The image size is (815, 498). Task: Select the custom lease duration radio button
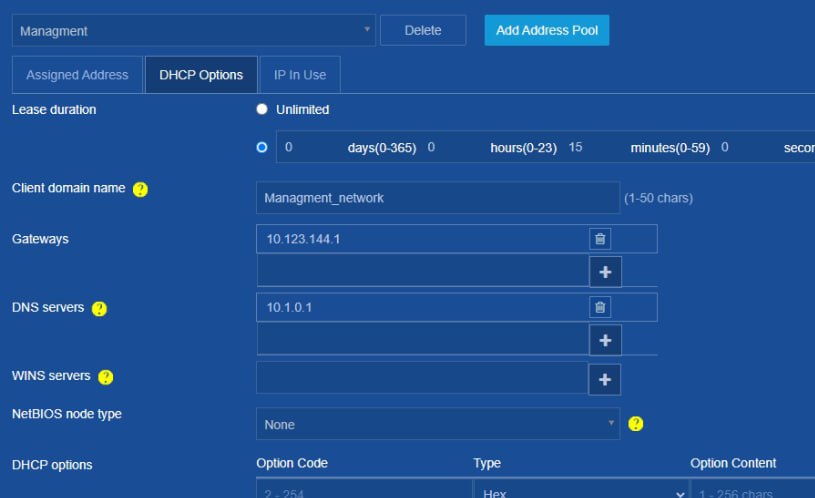(x=262, y=147)
